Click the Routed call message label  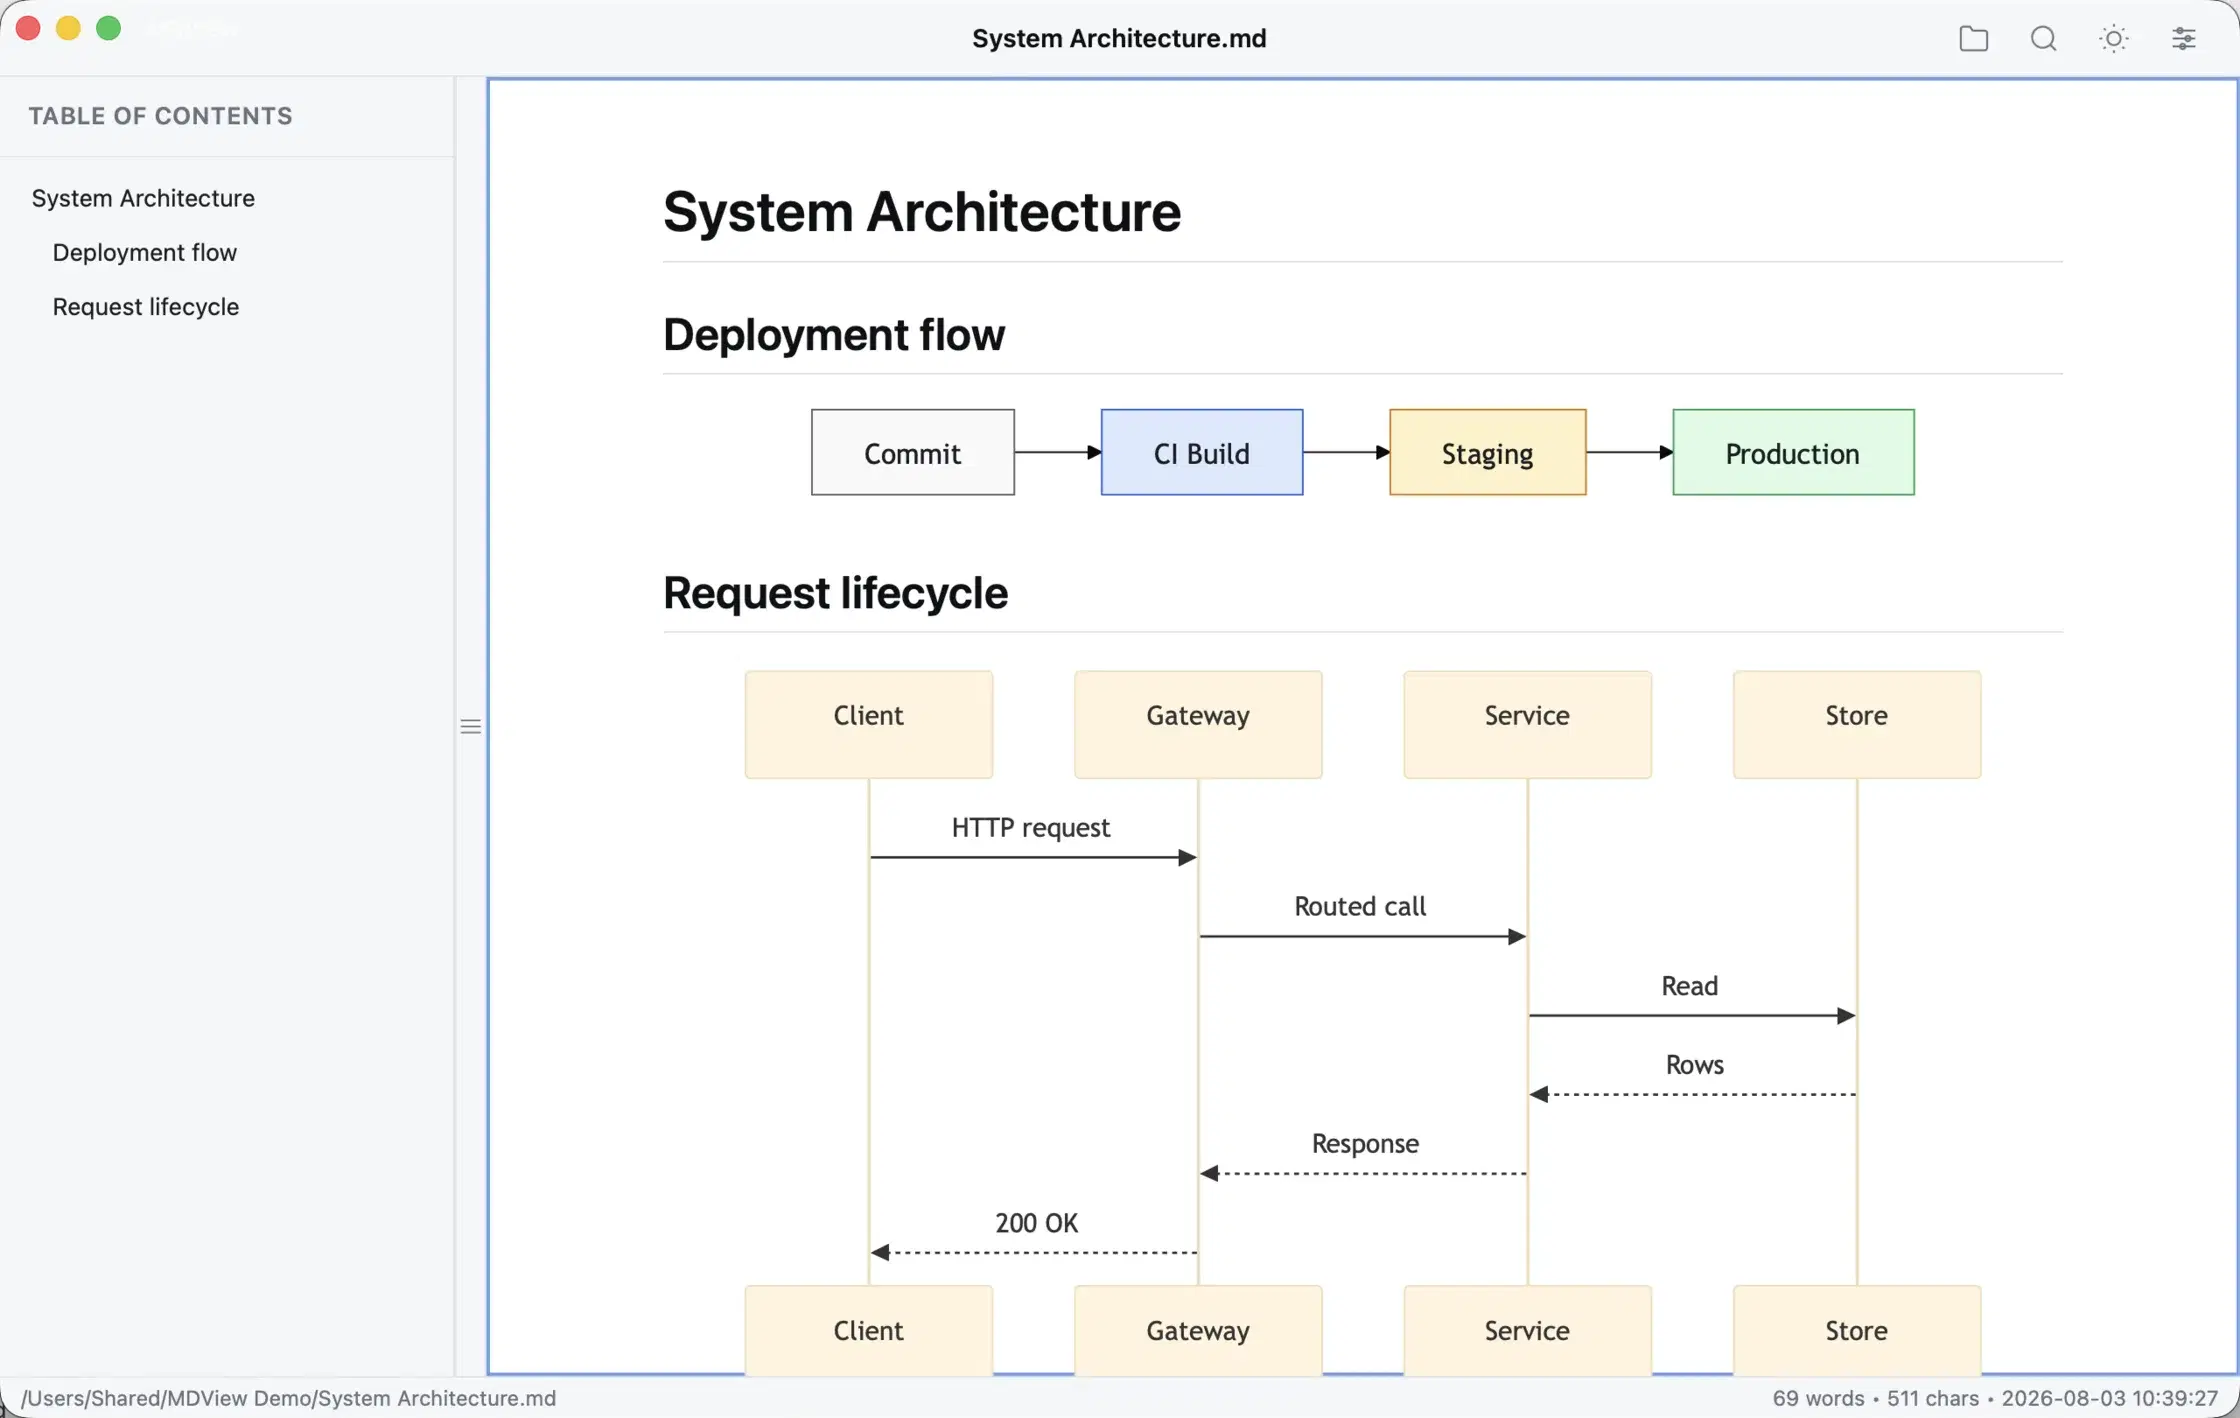tap(1360, 907)
